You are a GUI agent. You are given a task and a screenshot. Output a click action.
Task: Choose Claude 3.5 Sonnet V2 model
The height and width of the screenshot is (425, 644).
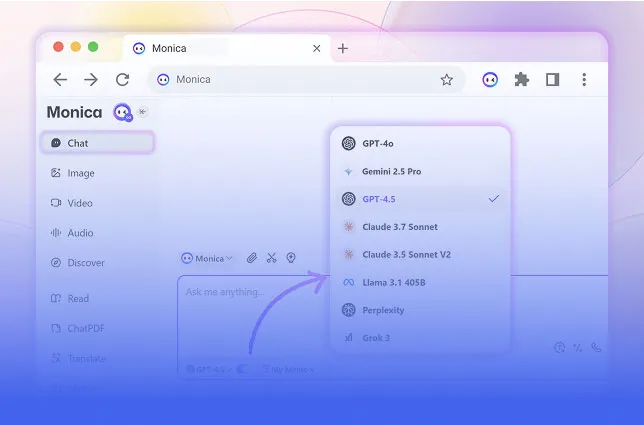point(420,255)
